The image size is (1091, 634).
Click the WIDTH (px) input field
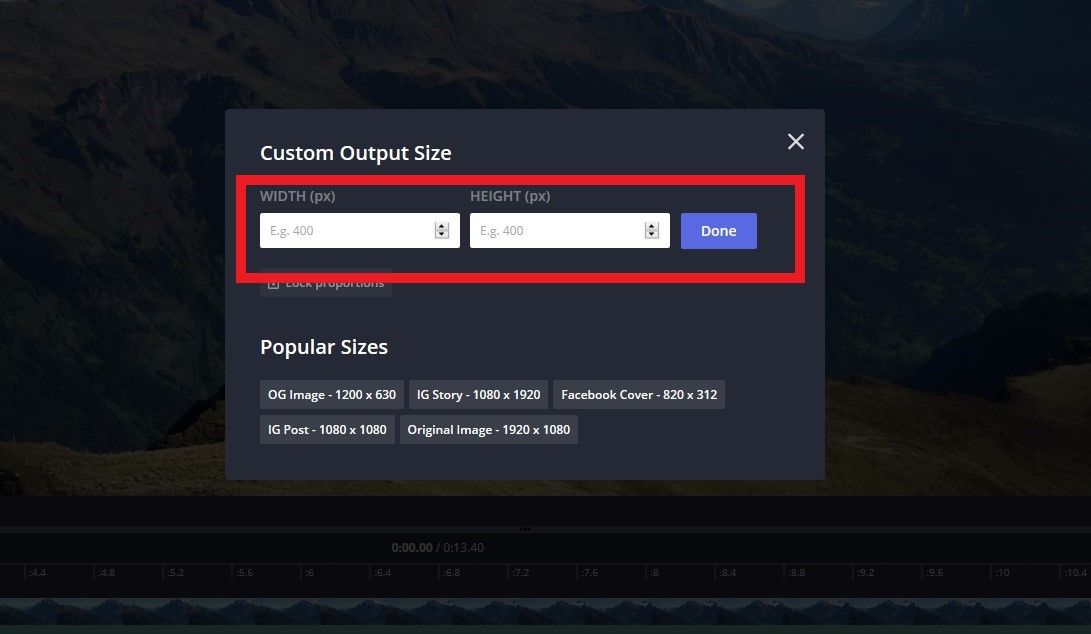coord(345,231)
